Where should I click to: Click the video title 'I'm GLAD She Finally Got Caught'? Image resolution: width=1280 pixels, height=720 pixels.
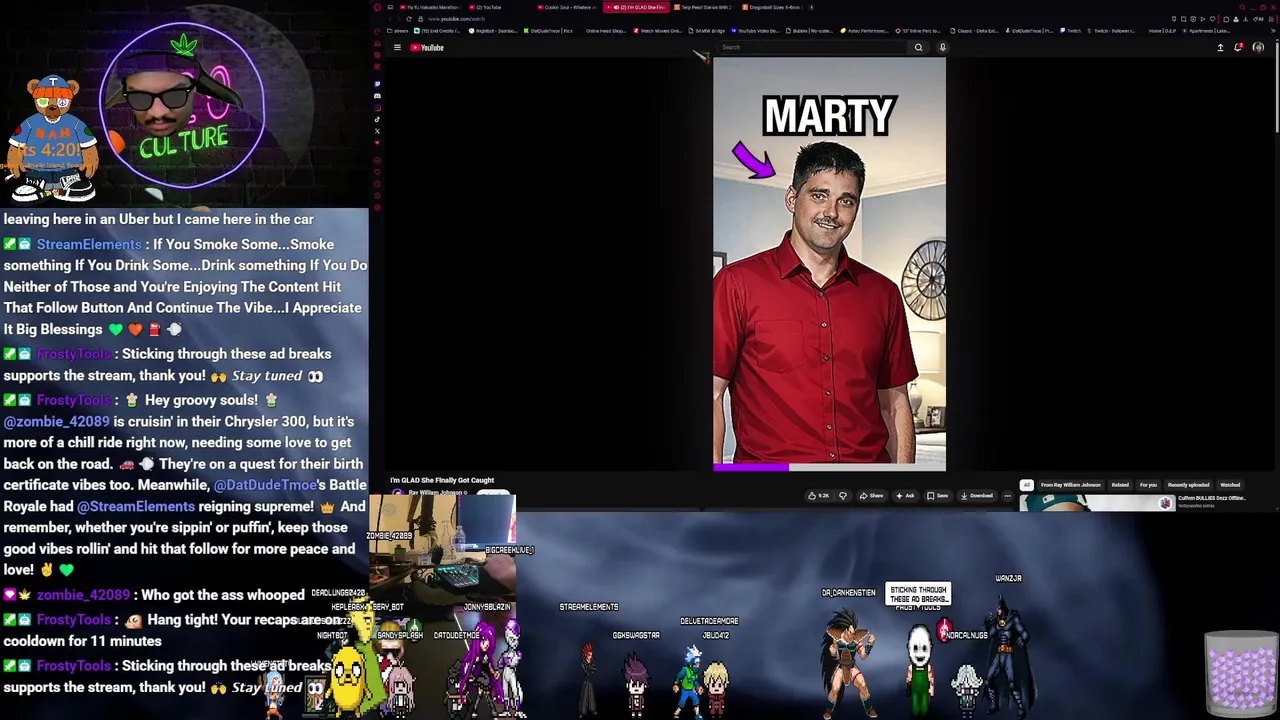[x=442, y=480]
